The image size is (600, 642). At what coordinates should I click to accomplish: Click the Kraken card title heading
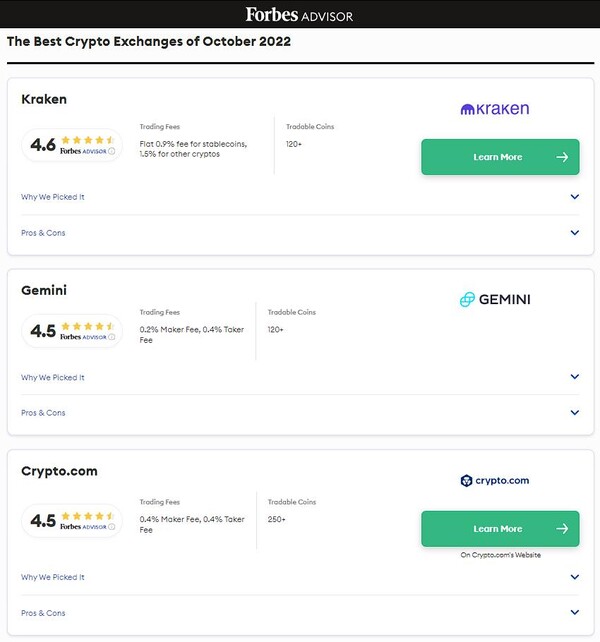click(x=44, y=100)
